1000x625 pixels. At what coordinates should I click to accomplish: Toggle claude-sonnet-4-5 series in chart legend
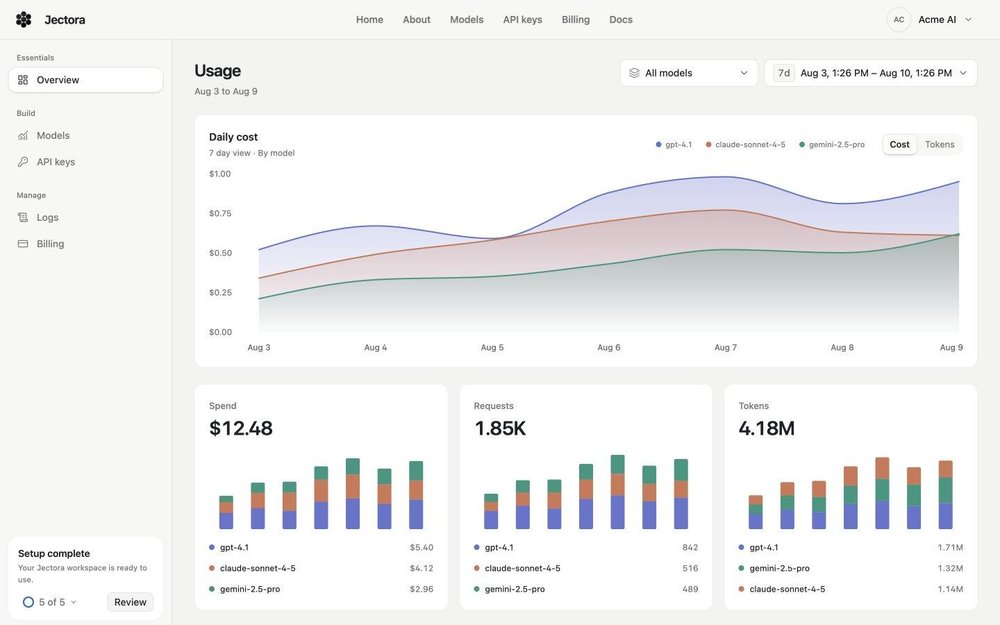point(746,145)
